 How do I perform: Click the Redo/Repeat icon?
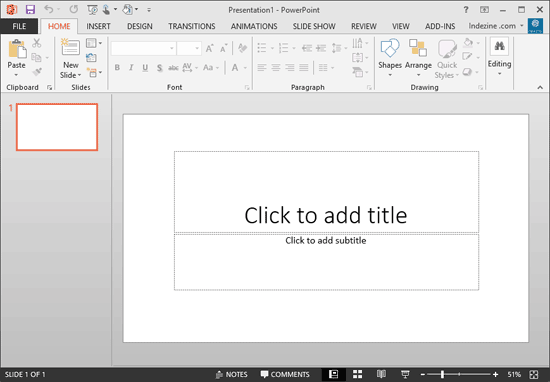(73, 9)
